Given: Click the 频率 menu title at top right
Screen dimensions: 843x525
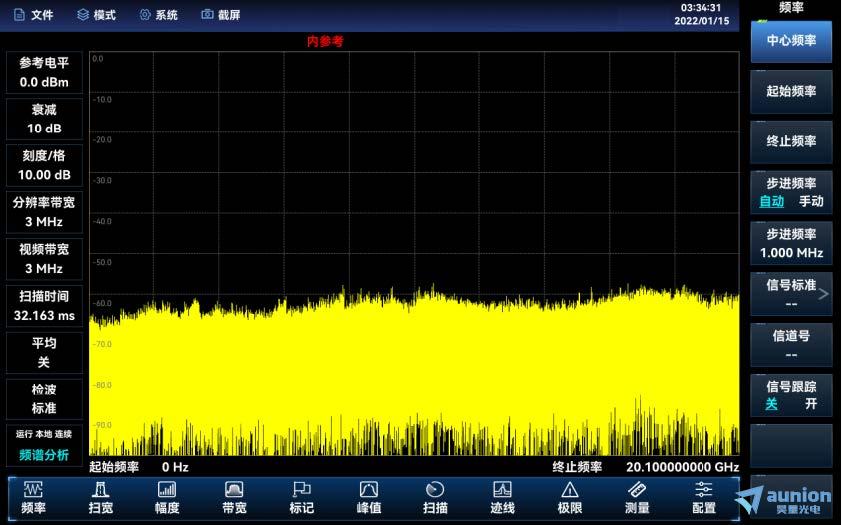Looking at the screenshot, I should tap(791, 7).
